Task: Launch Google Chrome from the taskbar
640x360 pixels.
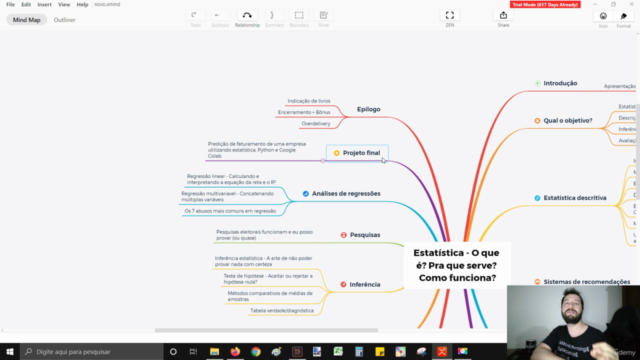Action: pos(256,351)
